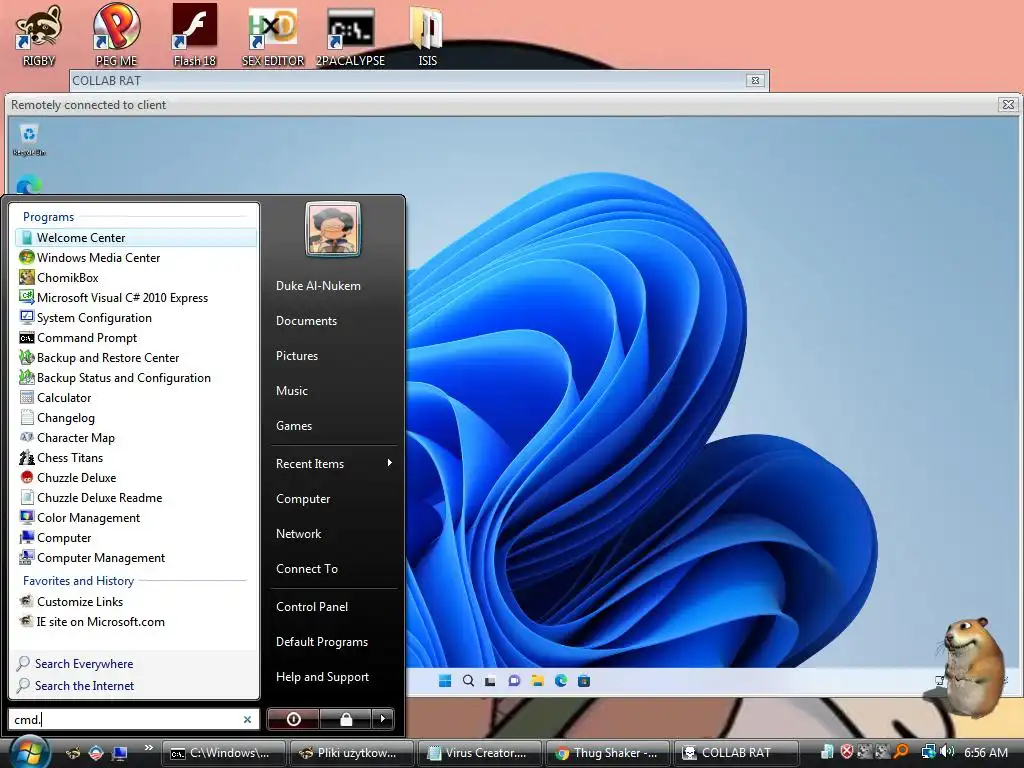Viewport: 1024px width, 768px height.
Task: Launch Edge from the remote taskbar
Action: tap(561, 681)
